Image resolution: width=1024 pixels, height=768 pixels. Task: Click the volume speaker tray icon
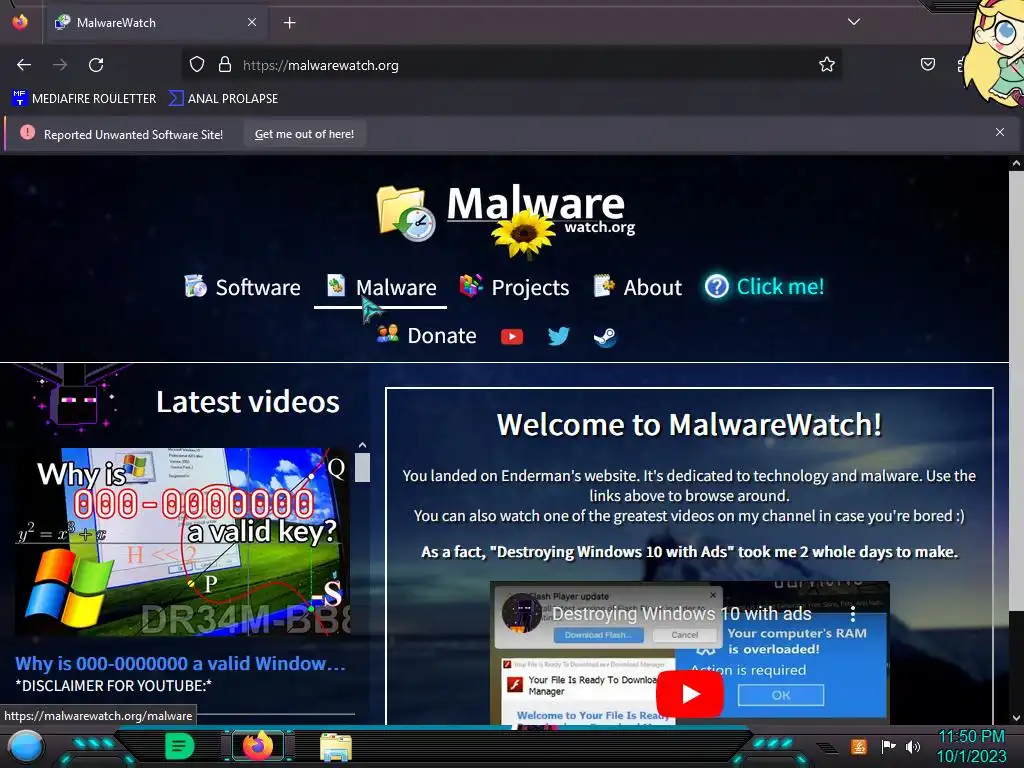tap(913, 746)
